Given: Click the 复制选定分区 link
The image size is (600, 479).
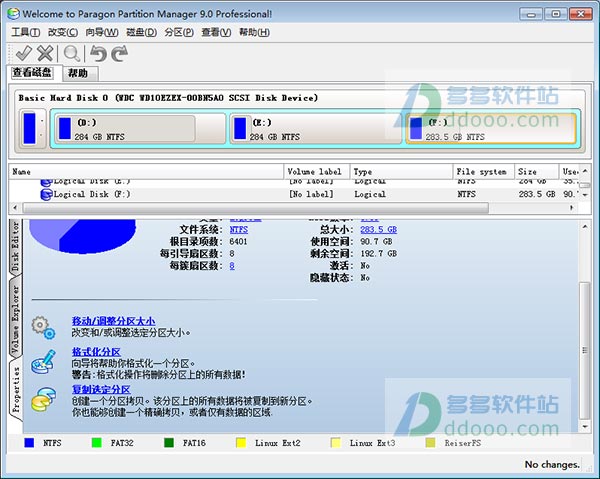Looking at the screenshot, I should click(101, 389).
